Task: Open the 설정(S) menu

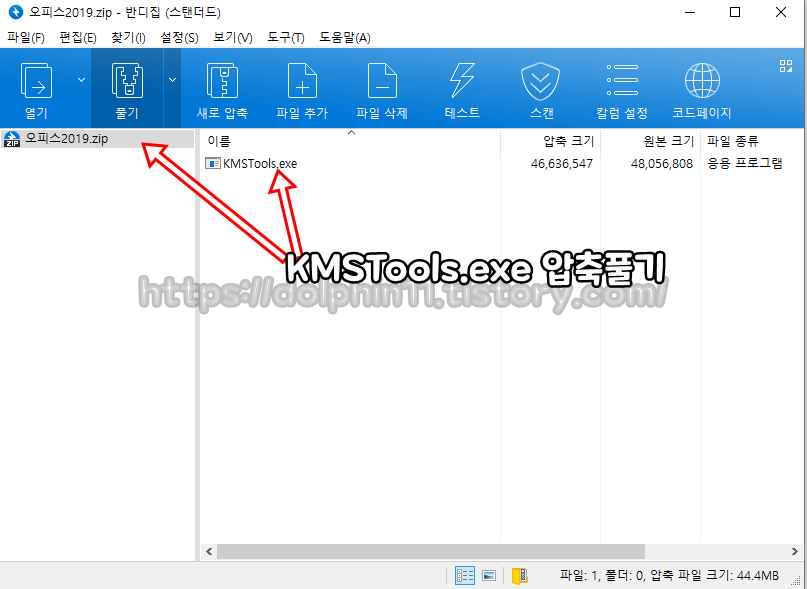Action: [x=179, y=38]
